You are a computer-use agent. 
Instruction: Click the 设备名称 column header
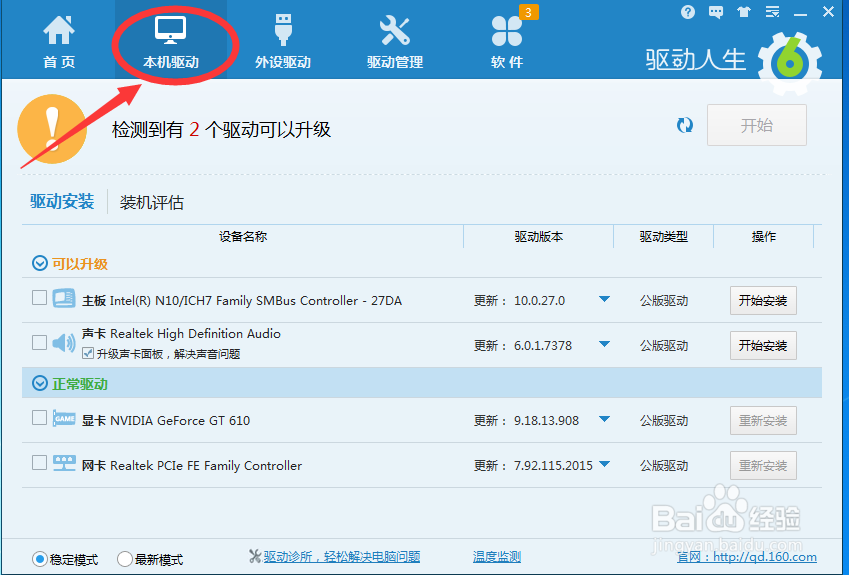[x=243, y=237]
